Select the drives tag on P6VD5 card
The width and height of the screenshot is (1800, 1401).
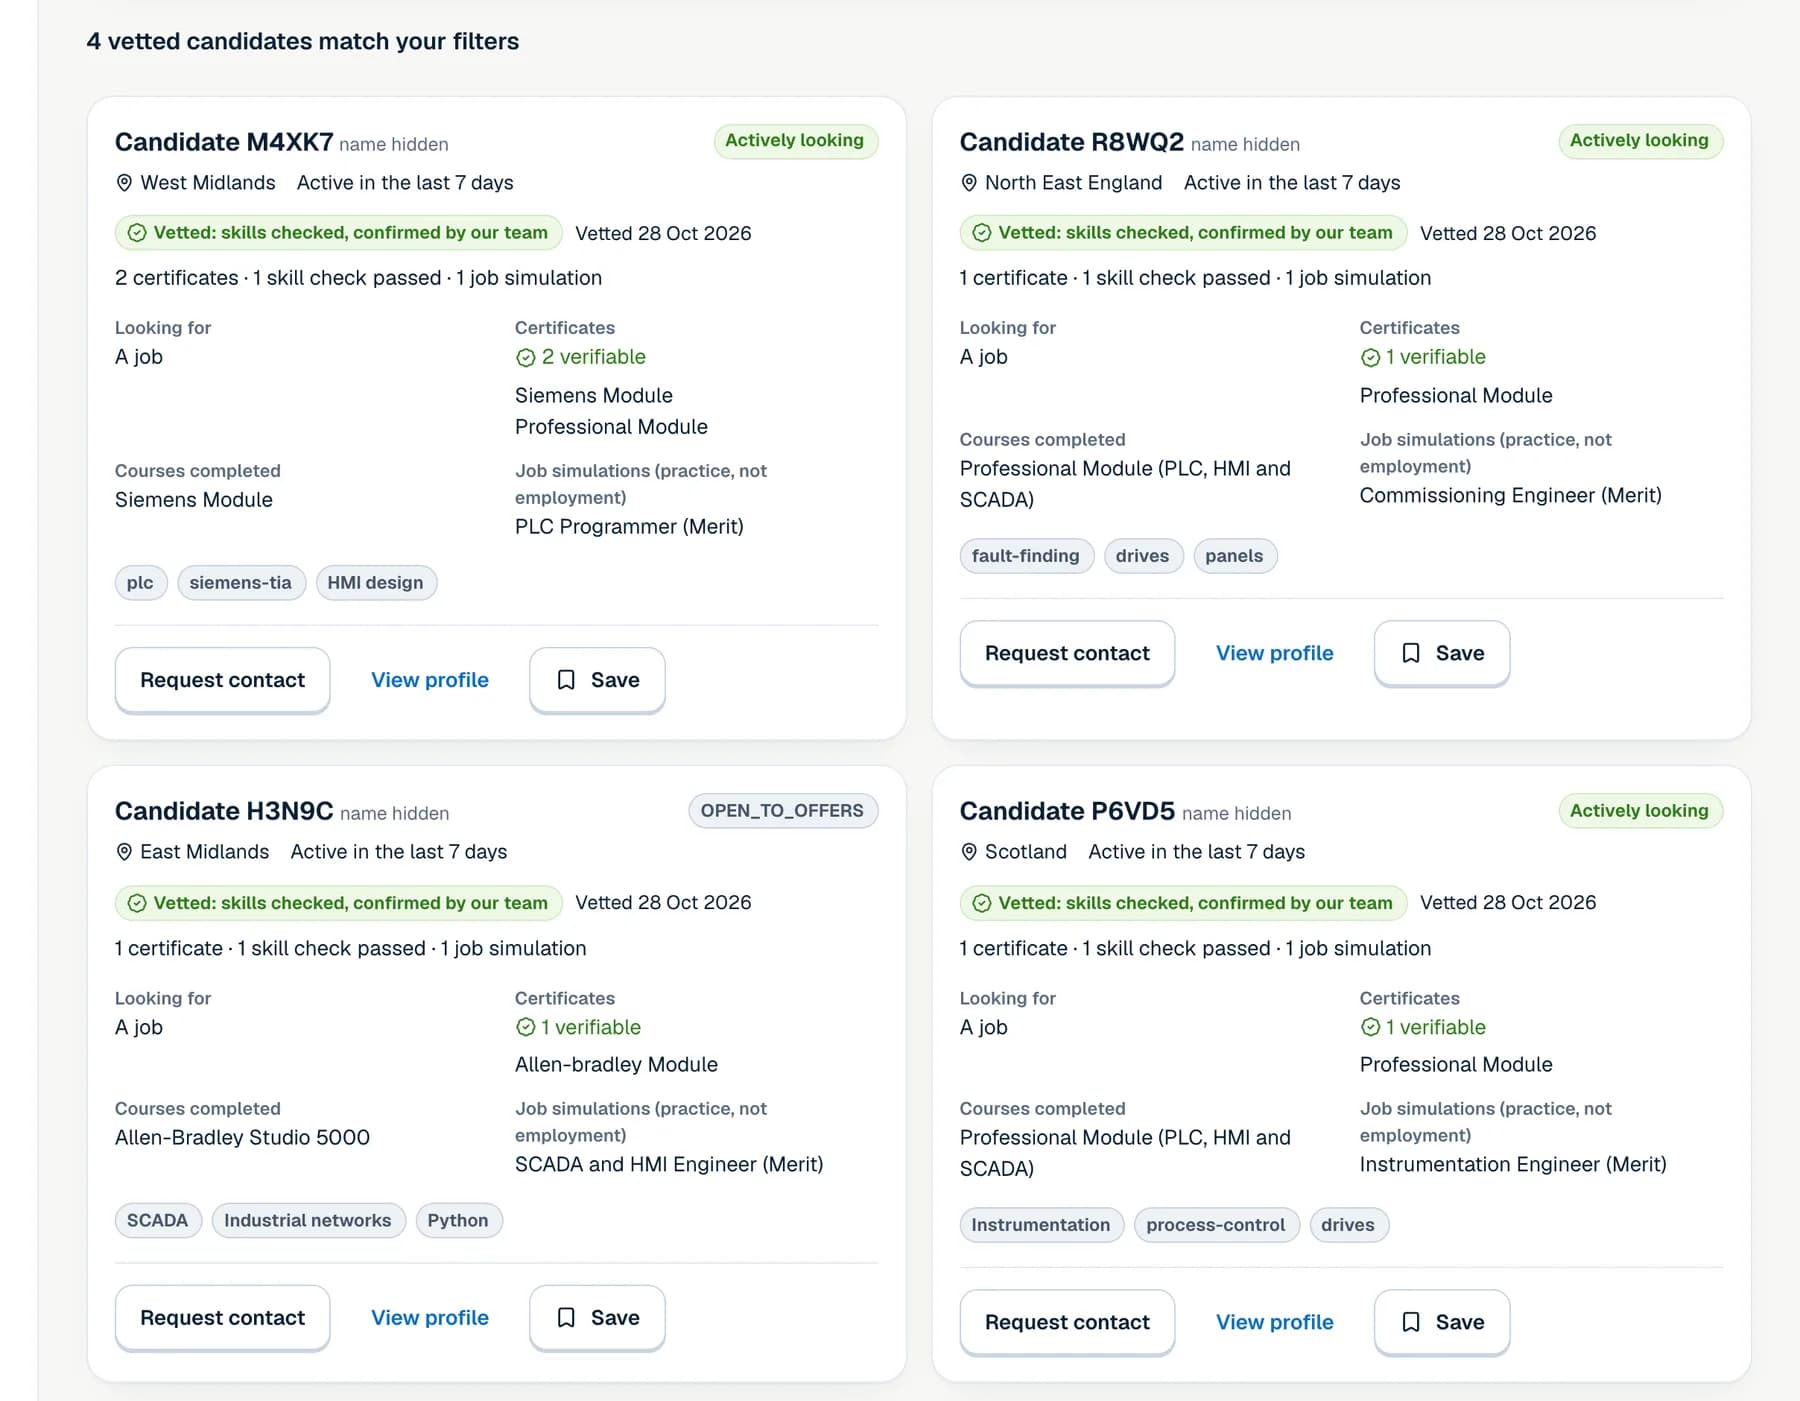[1348, 1225]
